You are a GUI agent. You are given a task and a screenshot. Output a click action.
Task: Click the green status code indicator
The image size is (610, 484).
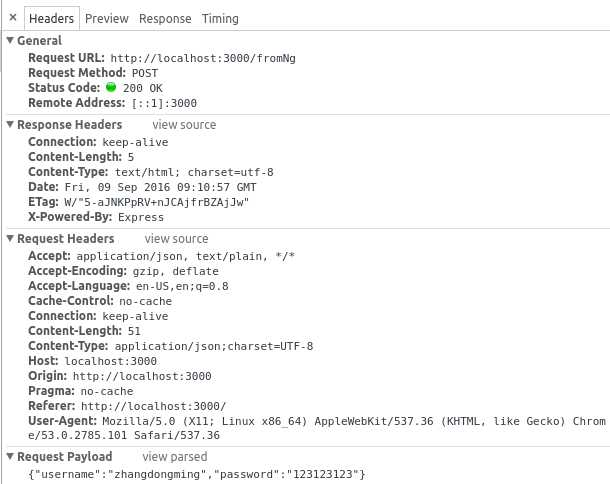click(112, 88)
